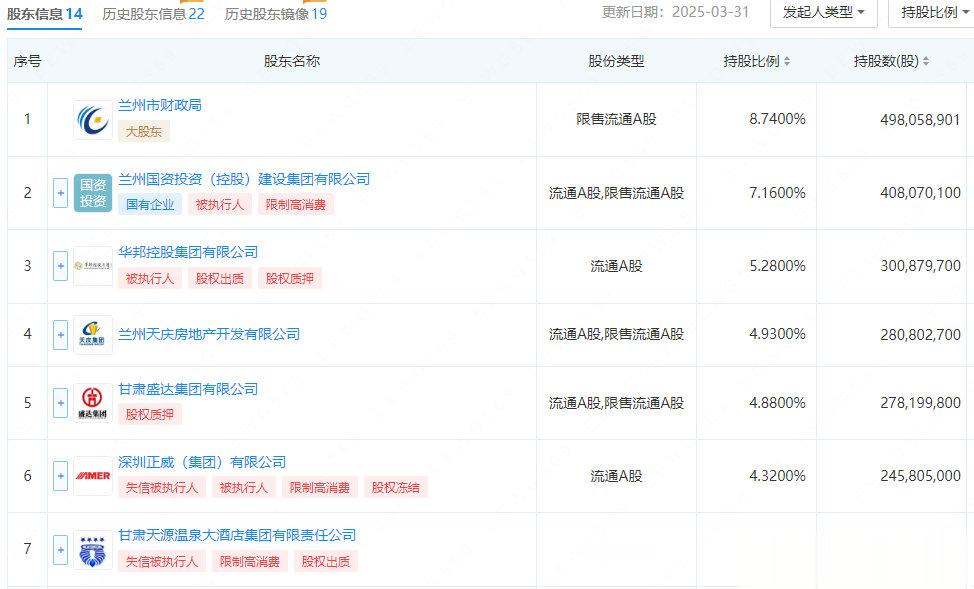Screen dimensions: 974x589
Task: Click the 股份类型 column header
Action: tap(616, 61)
